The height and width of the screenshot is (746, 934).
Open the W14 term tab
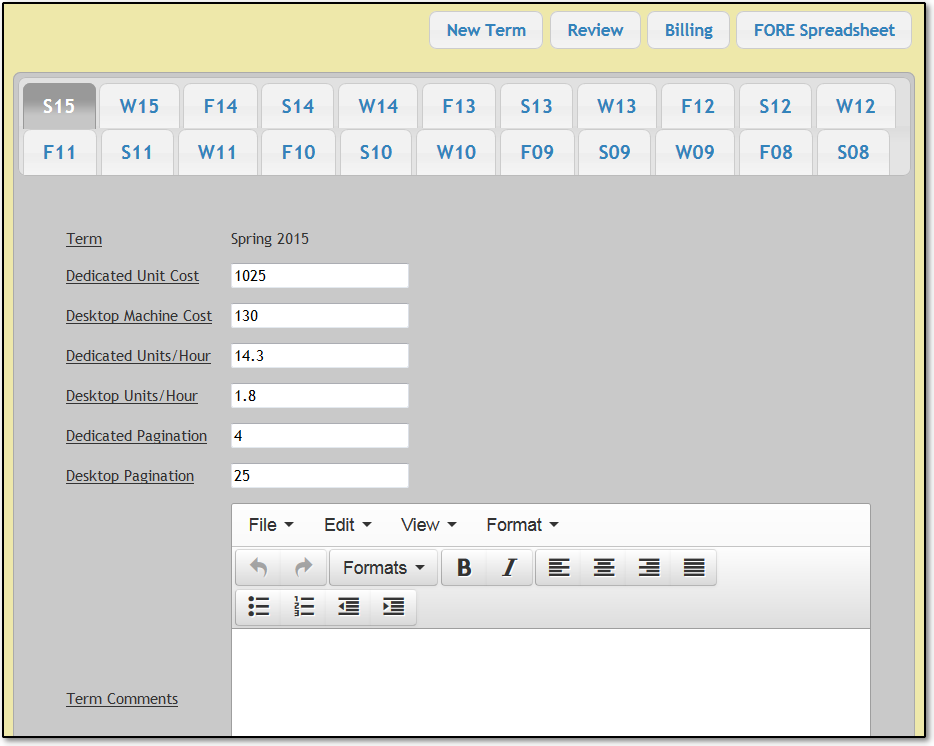(378, 106)
